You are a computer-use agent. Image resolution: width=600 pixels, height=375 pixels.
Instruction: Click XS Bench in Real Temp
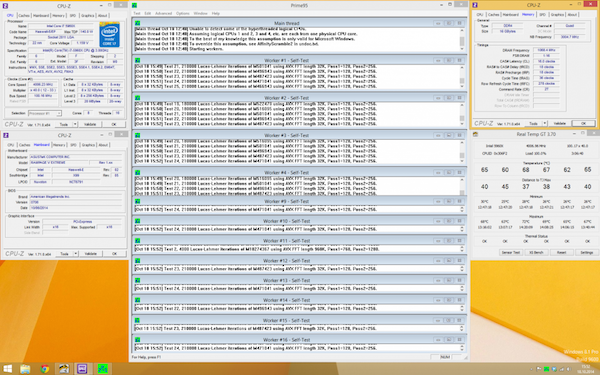pyautogui.click(x=536, y=253)
